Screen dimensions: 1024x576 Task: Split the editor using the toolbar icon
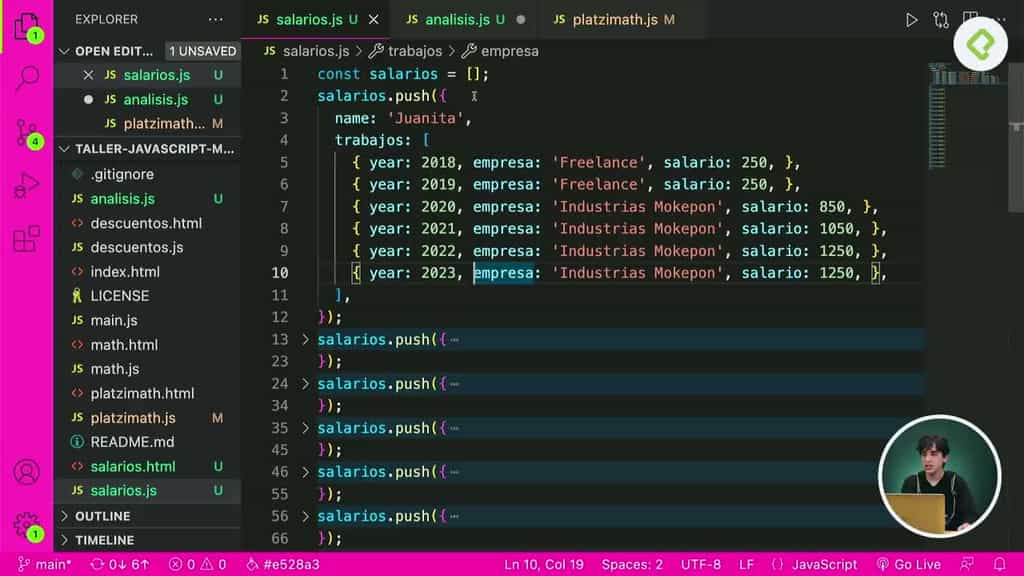click(970, 18)
